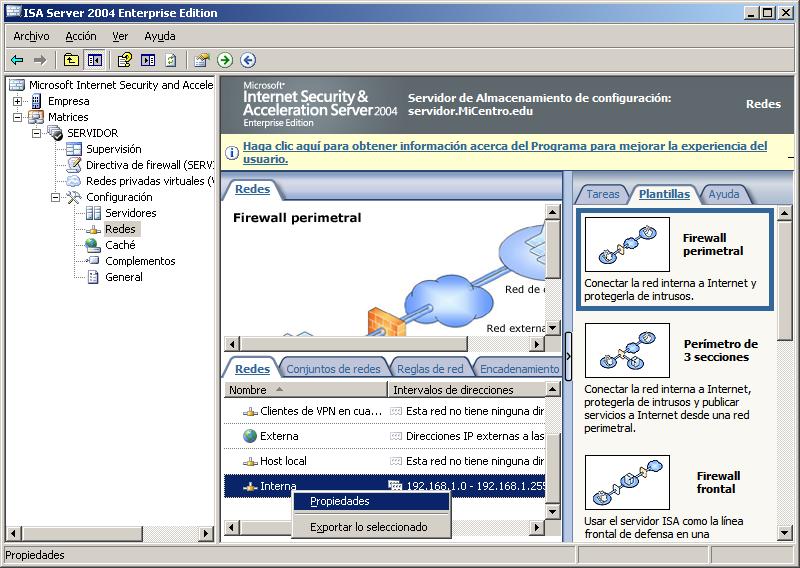Click the Firewall frontal template thumbnail
Viewport: 800px width, 568px height.
[x=627, y=483]
